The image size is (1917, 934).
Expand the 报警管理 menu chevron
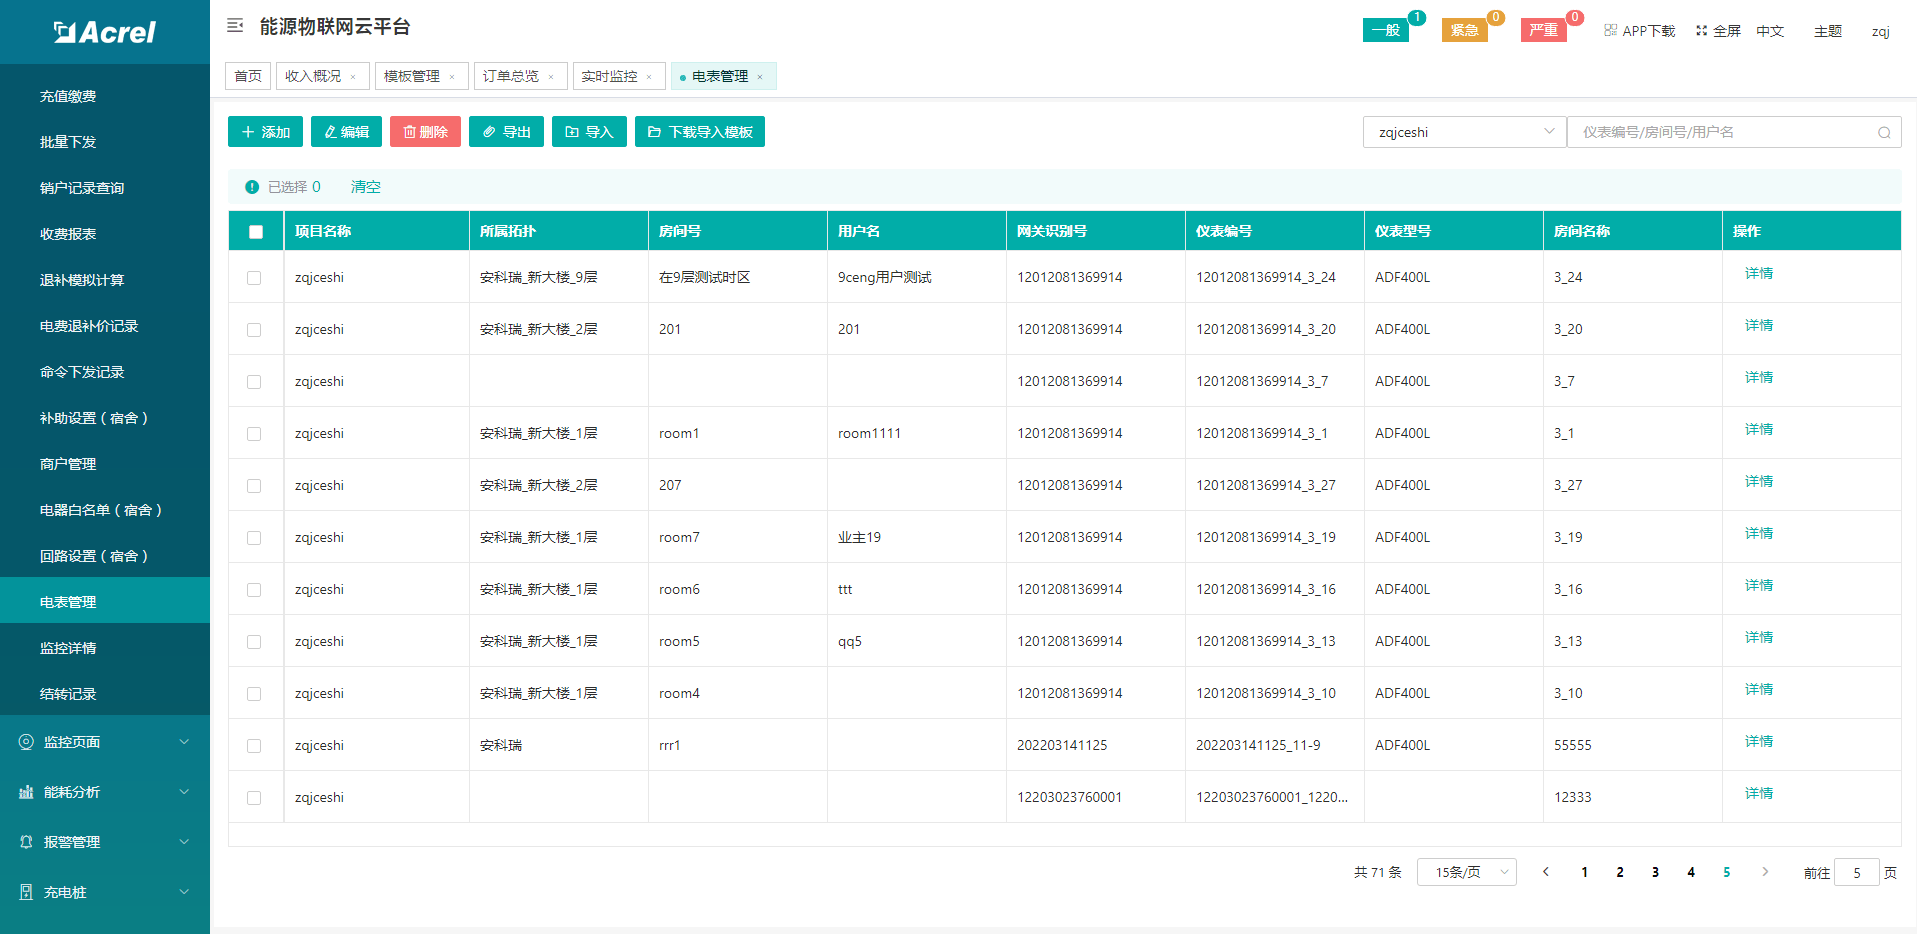pos(184,842)
